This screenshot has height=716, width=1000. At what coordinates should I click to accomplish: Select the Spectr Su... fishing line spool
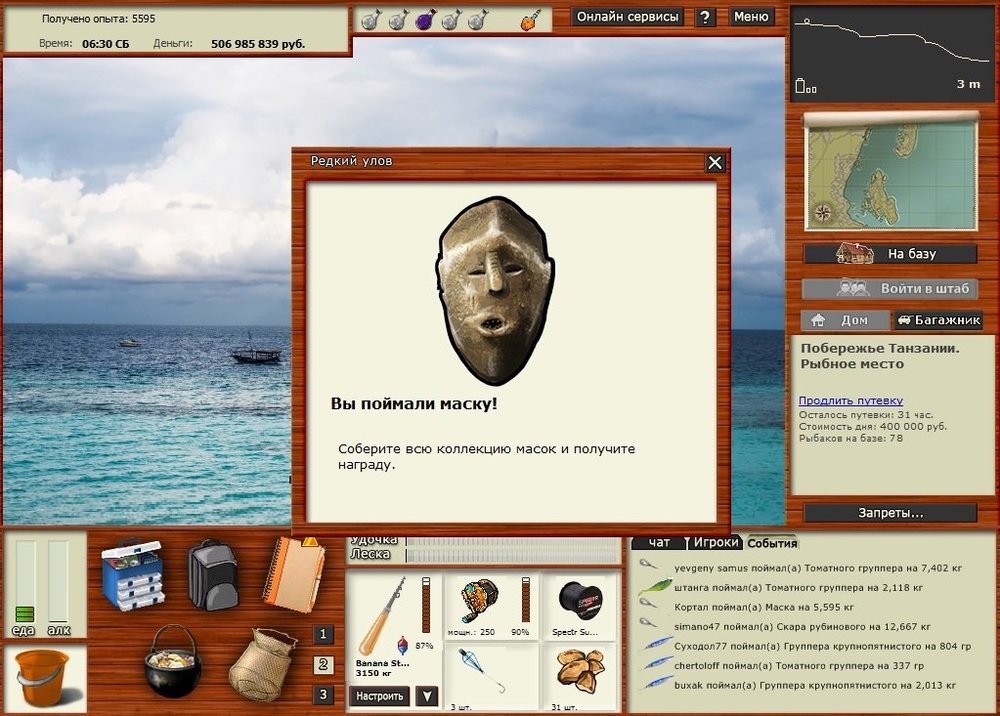coord(578,606)
